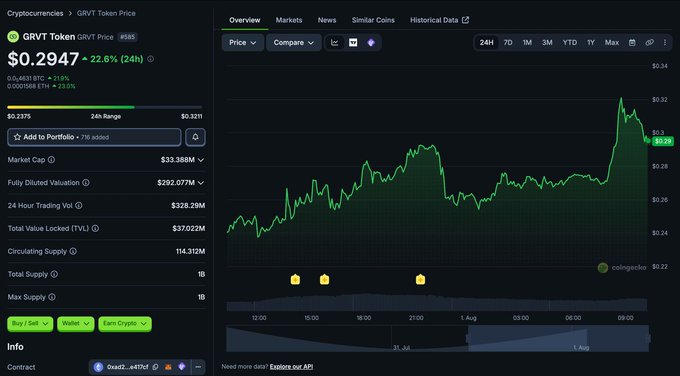Image resolution: width=680 pixels, height=376 pixels.
Task: Open the Buy / Sell dropdown
Action: 30,324
